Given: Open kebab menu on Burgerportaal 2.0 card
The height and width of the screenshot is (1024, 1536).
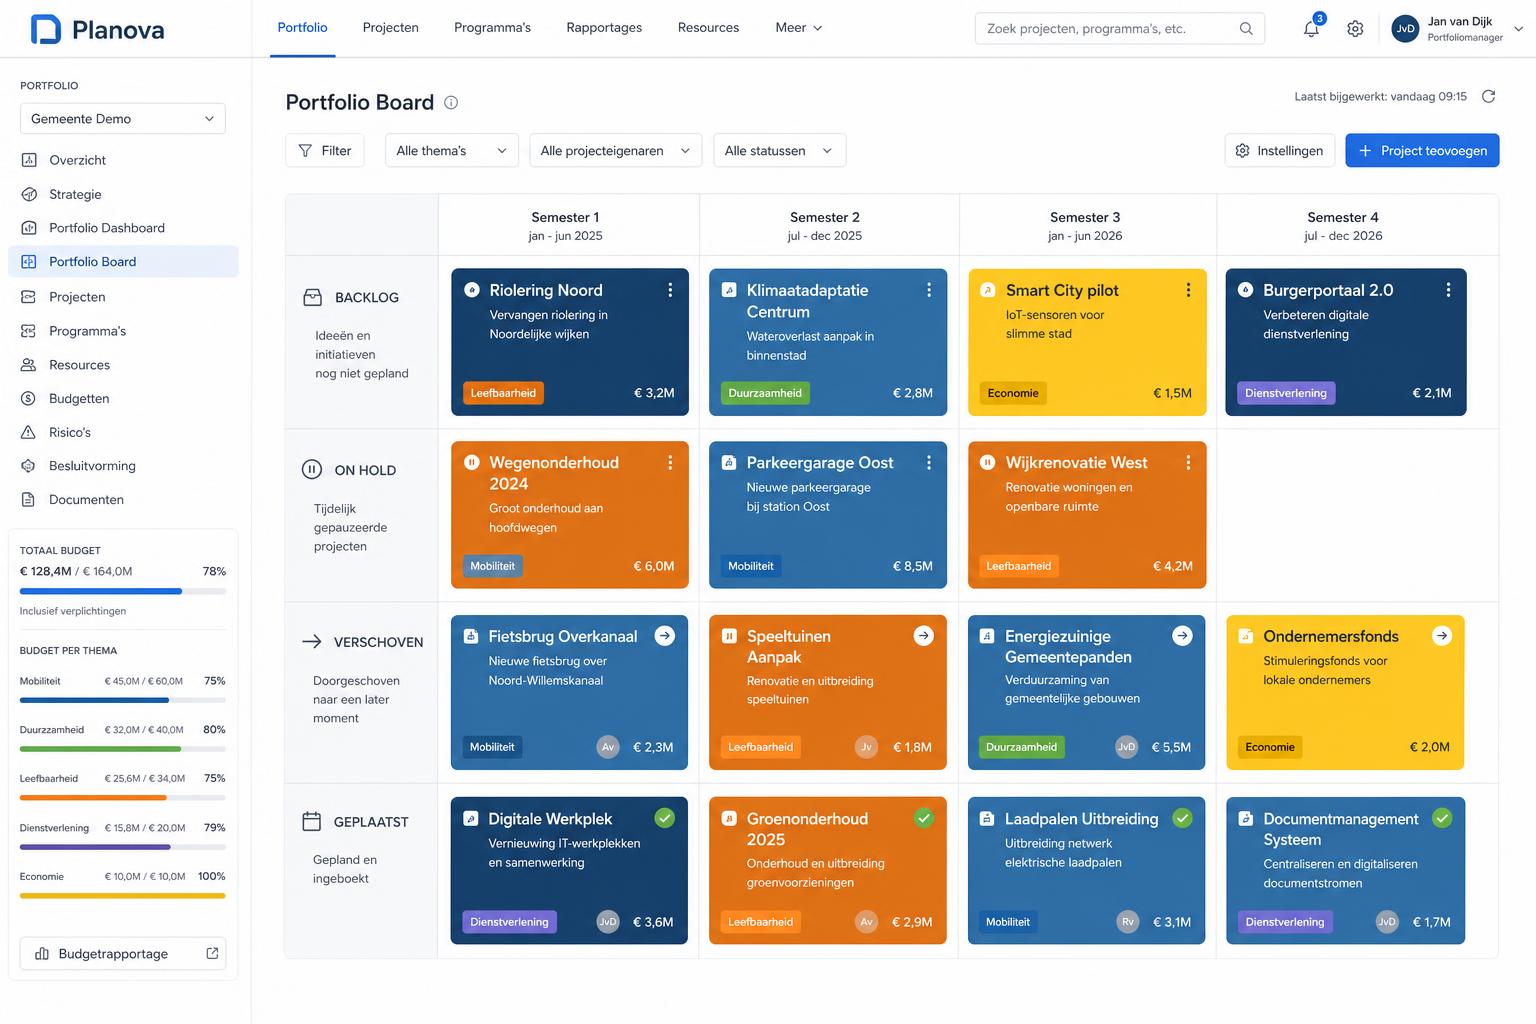Looking at the screenshot, I should tap(1448, 290).
